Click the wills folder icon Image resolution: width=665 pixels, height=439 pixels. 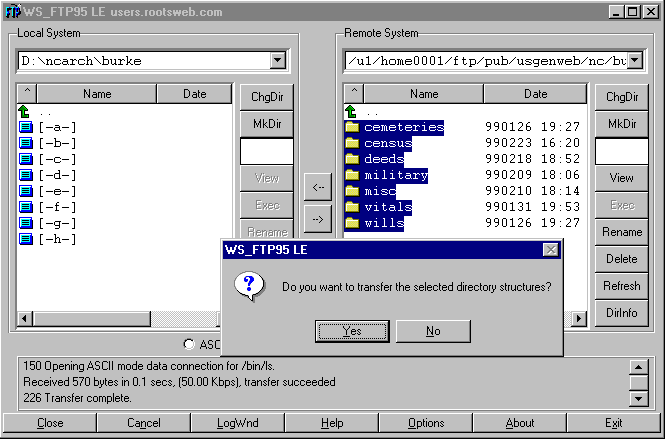352,223
